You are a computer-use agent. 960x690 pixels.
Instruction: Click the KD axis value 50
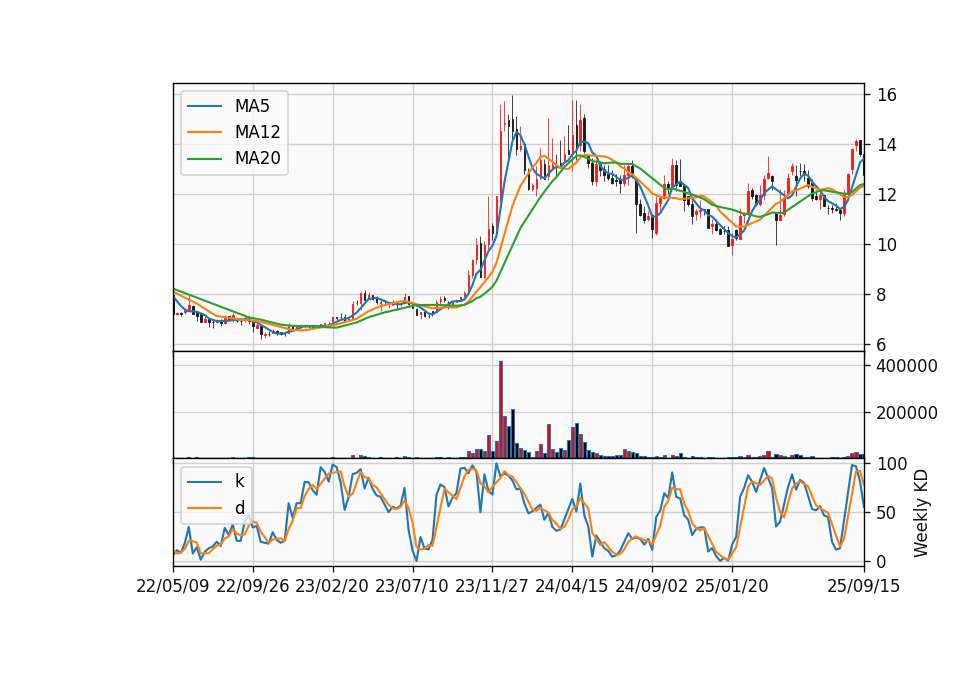click(x=887, y=512)
